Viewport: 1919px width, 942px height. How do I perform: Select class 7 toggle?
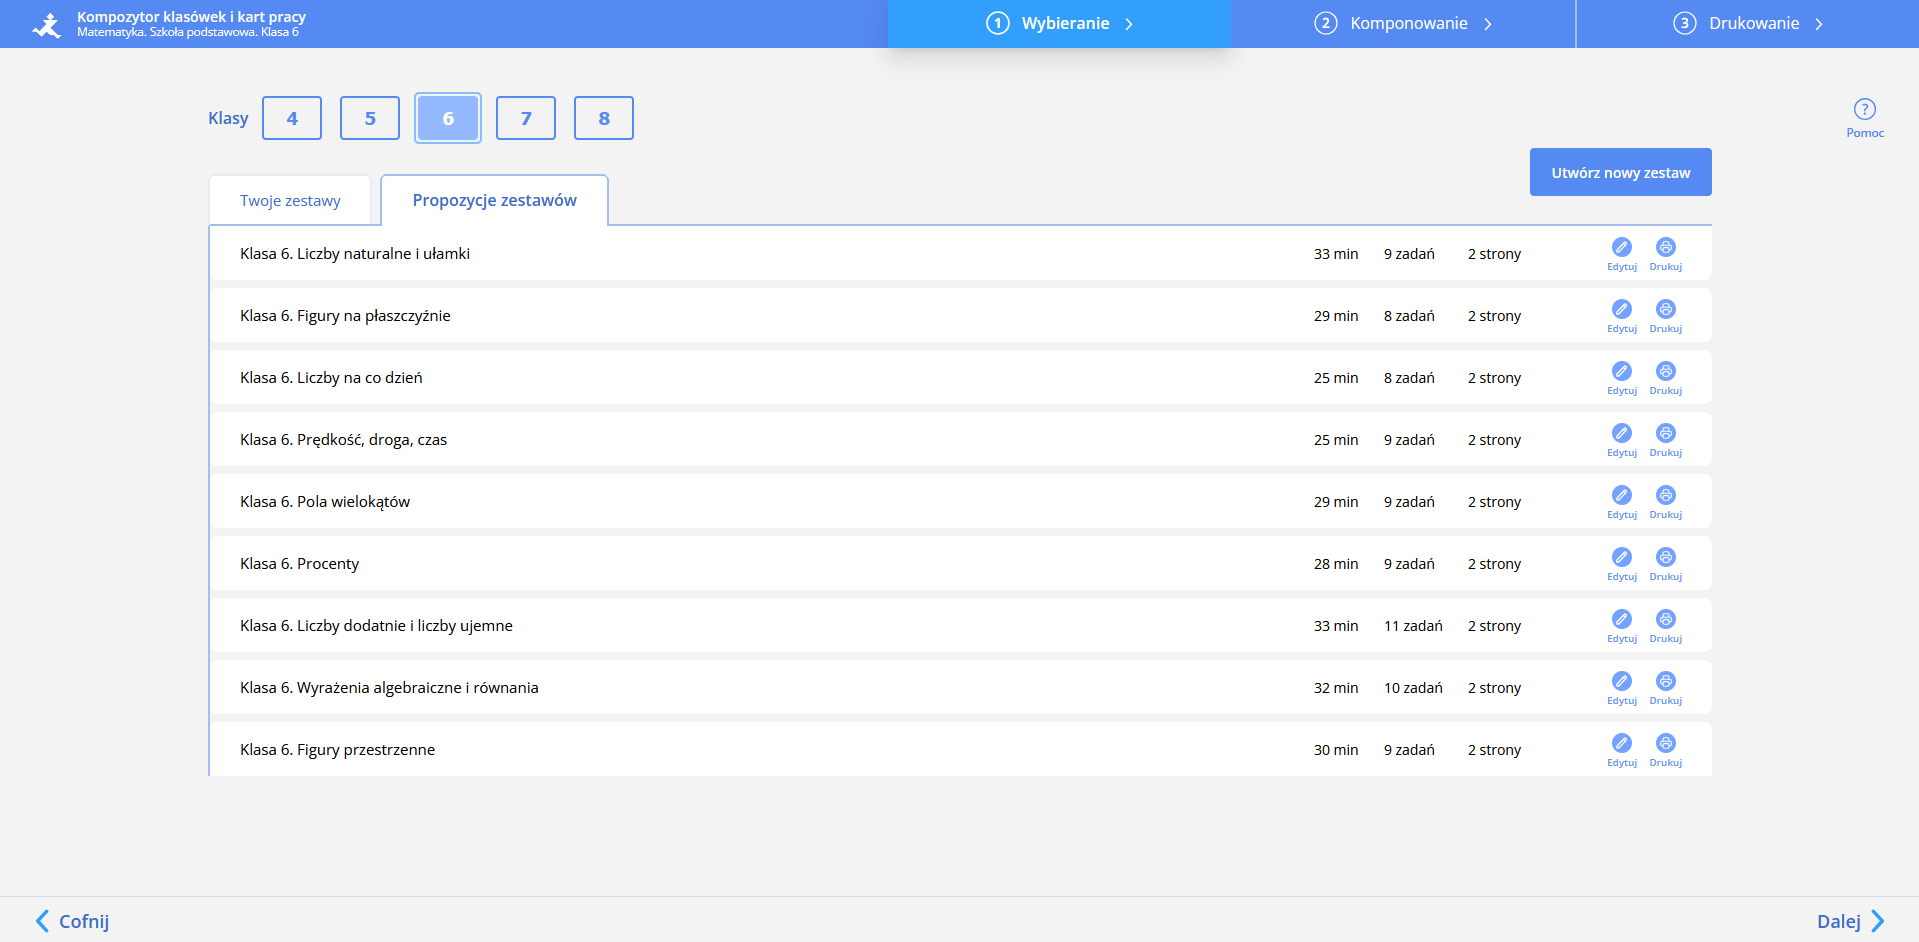[x=526, y=118]
